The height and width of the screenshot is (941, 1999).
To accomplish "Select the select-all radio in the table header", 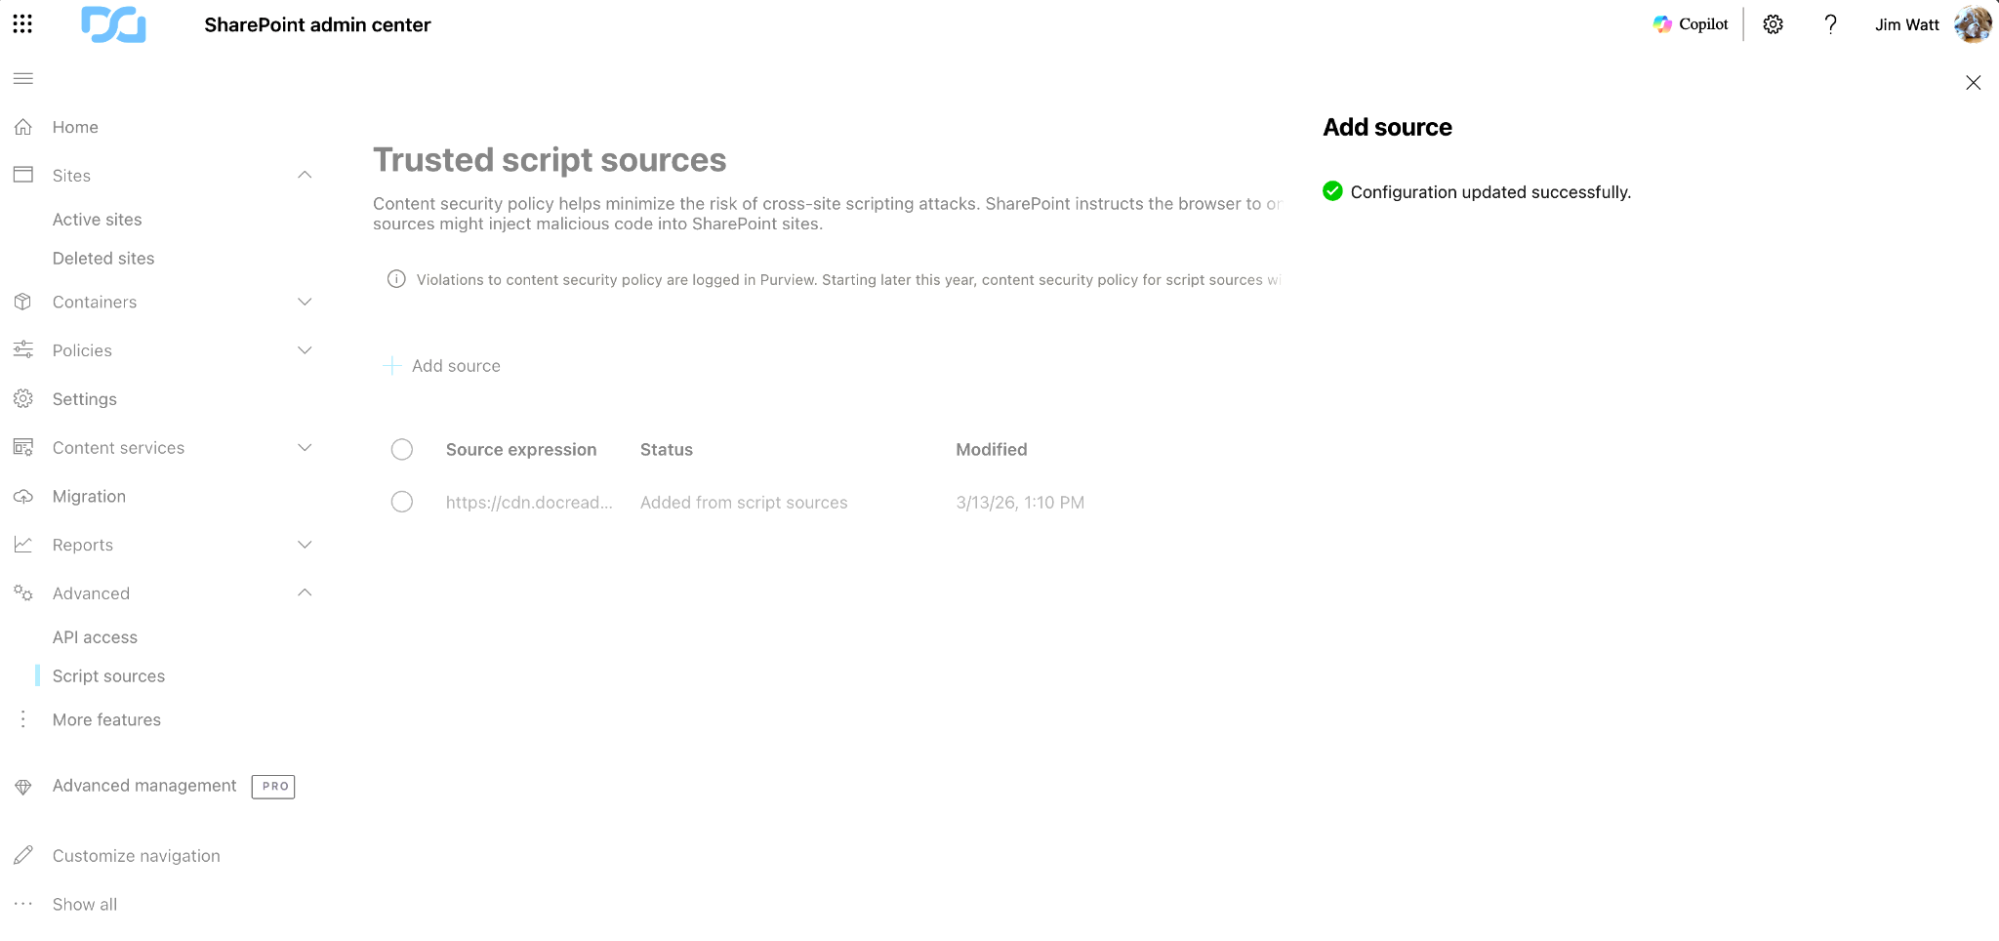I will point(401,449).
